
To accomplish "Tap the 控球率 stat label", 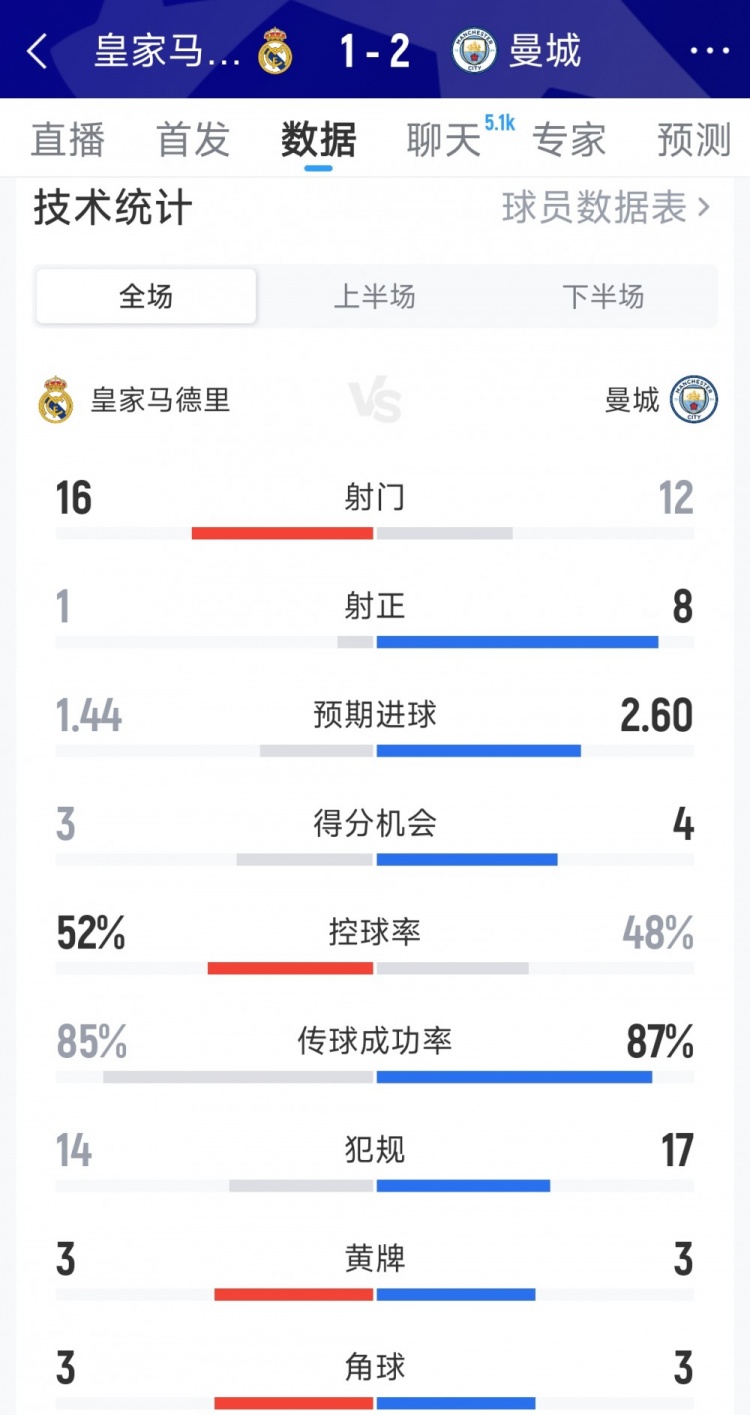I will tap(375, 932).
